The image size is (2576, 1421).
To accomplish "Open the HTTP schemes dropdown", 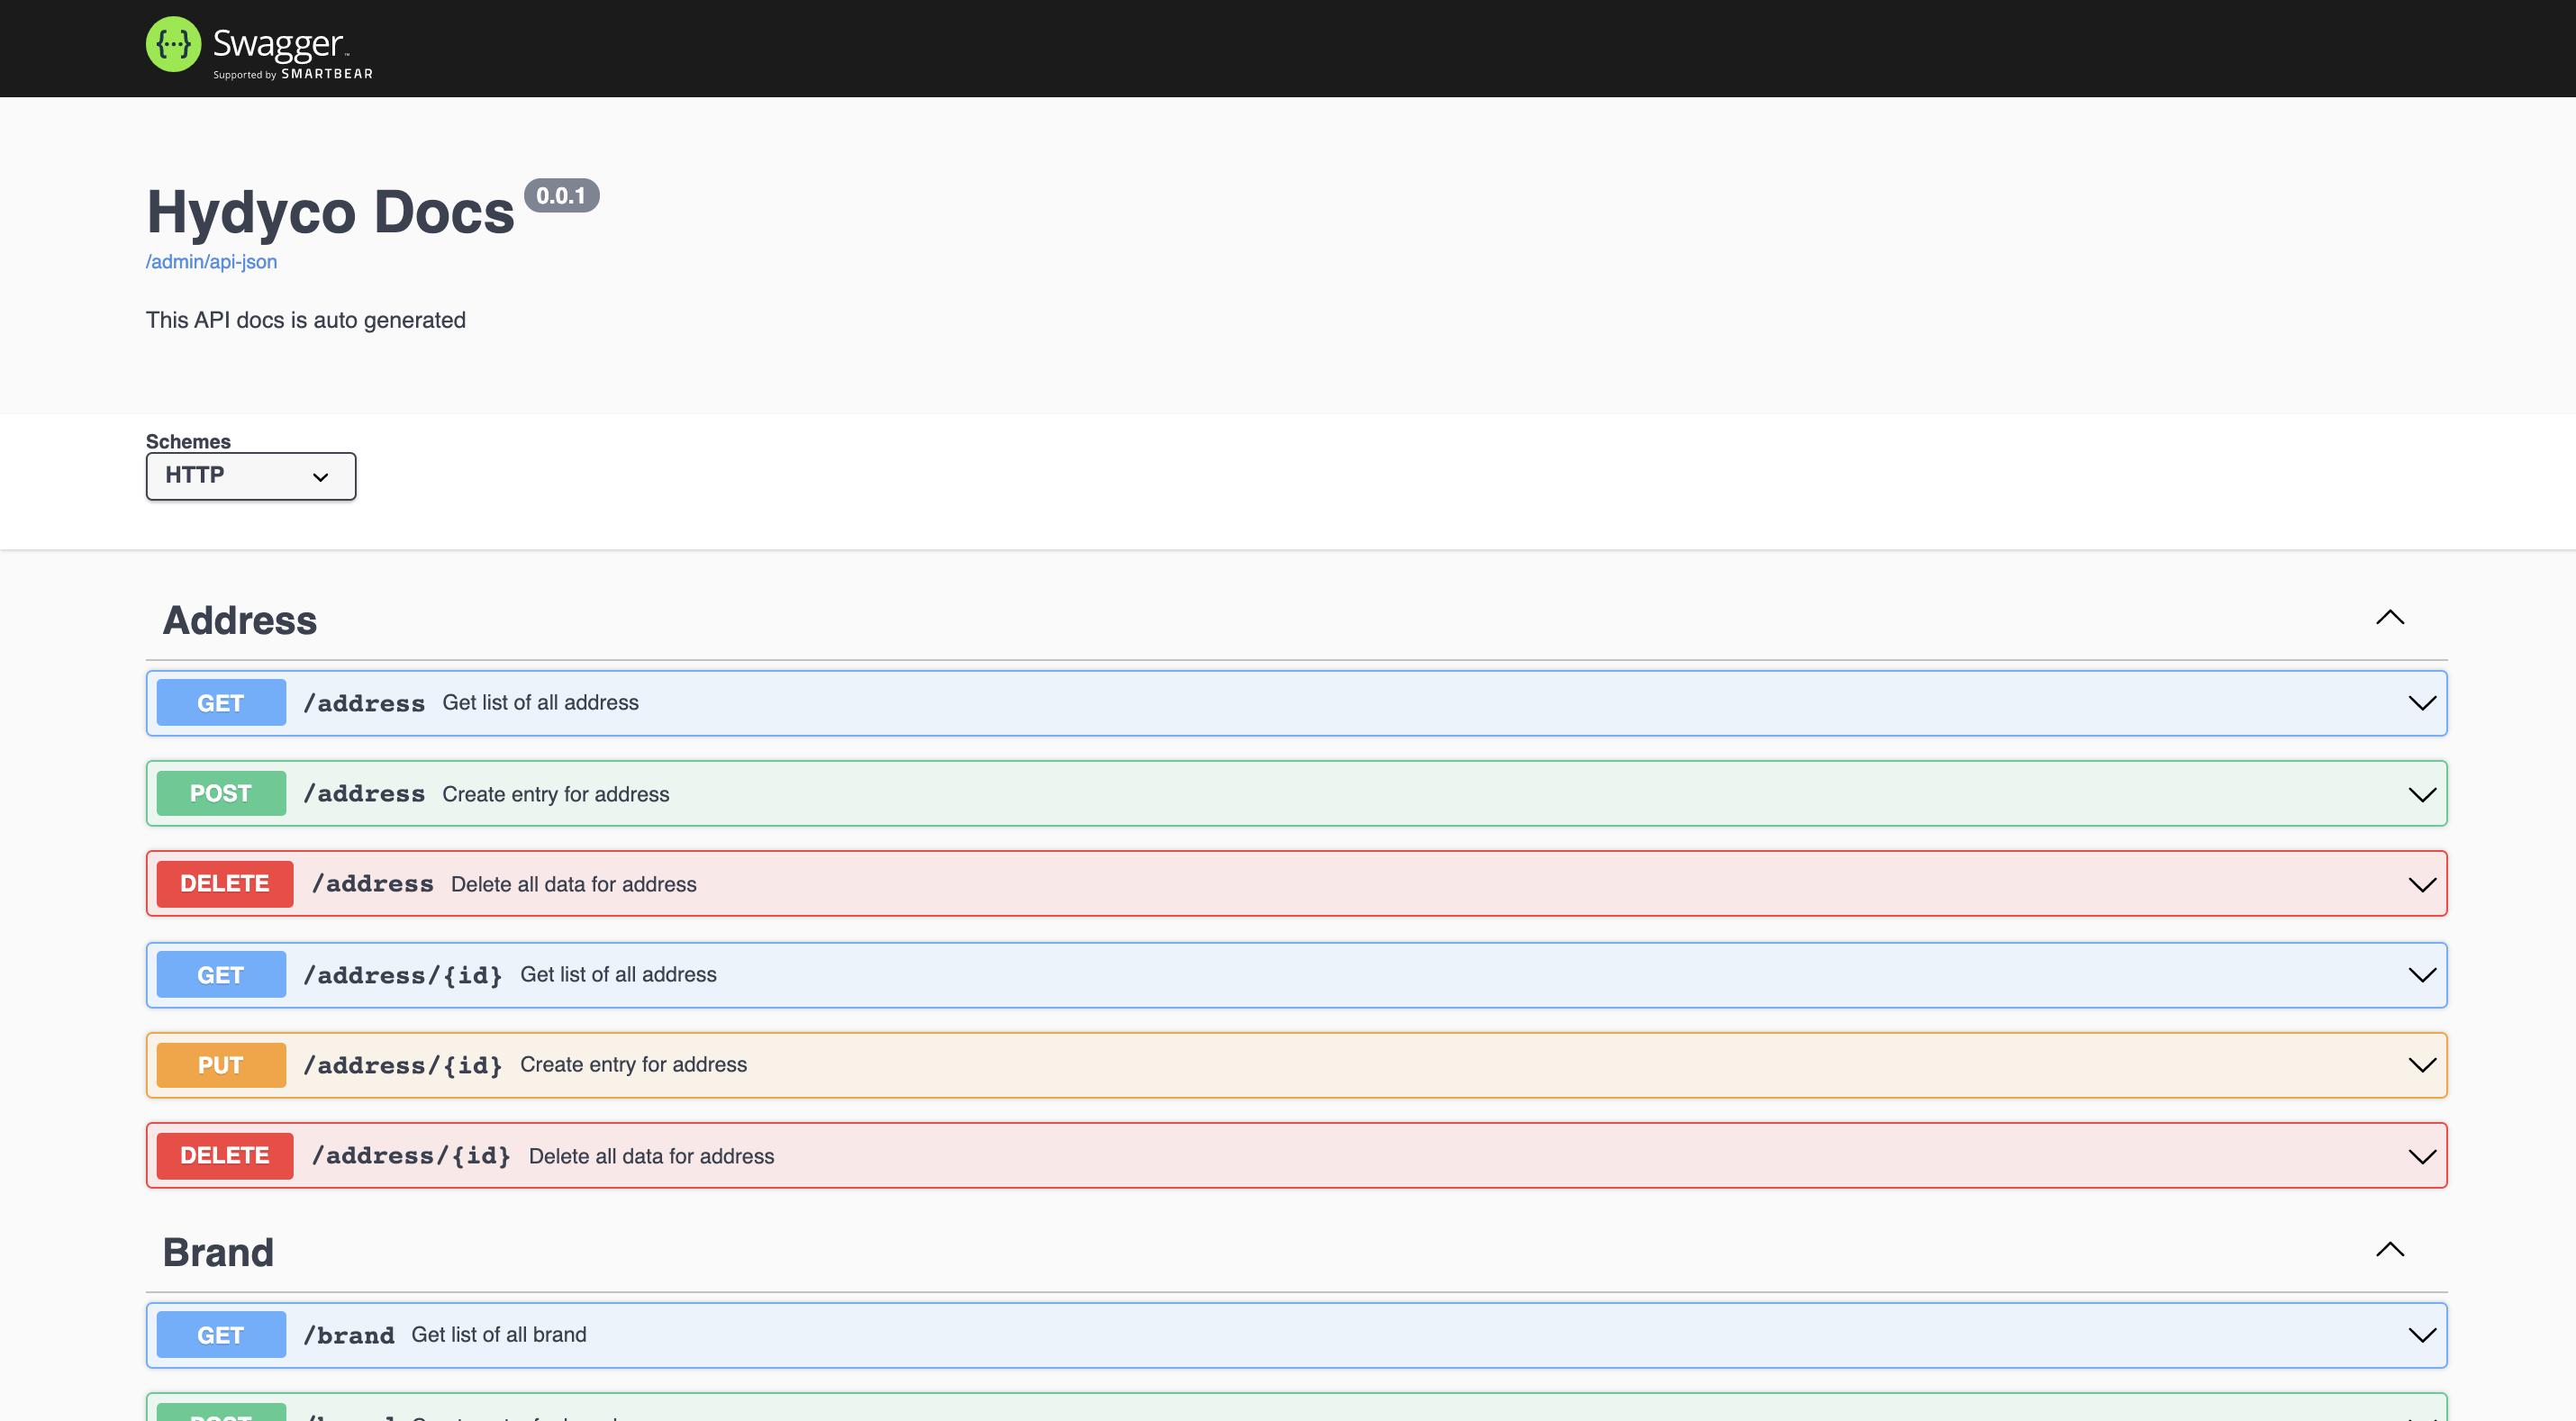I will pos(250,476).
